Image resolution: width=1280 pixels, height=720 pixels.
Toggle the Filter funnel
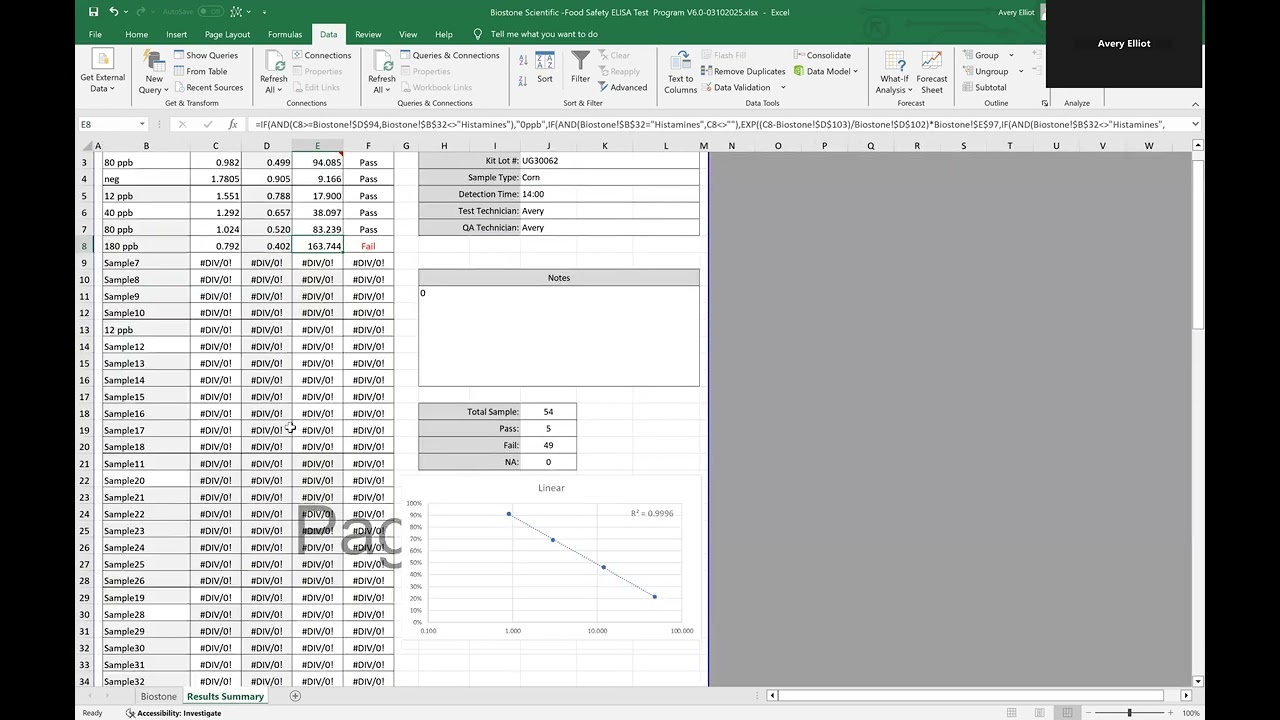pos(580,68)
